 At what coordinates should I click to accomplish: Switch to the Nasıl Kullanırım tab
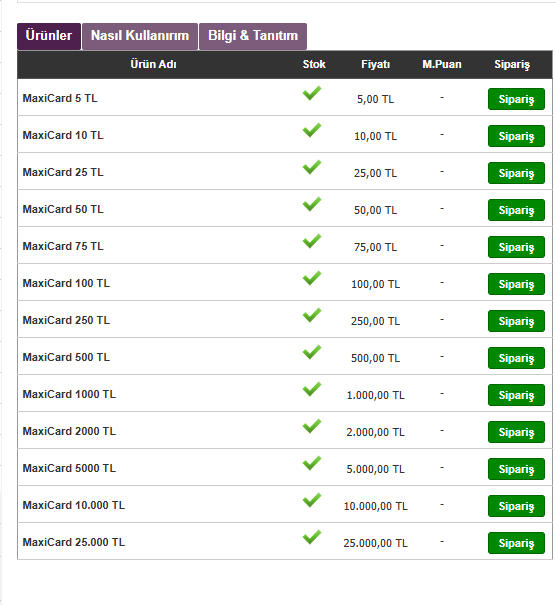pyautogui.click(x=140, y=36)
